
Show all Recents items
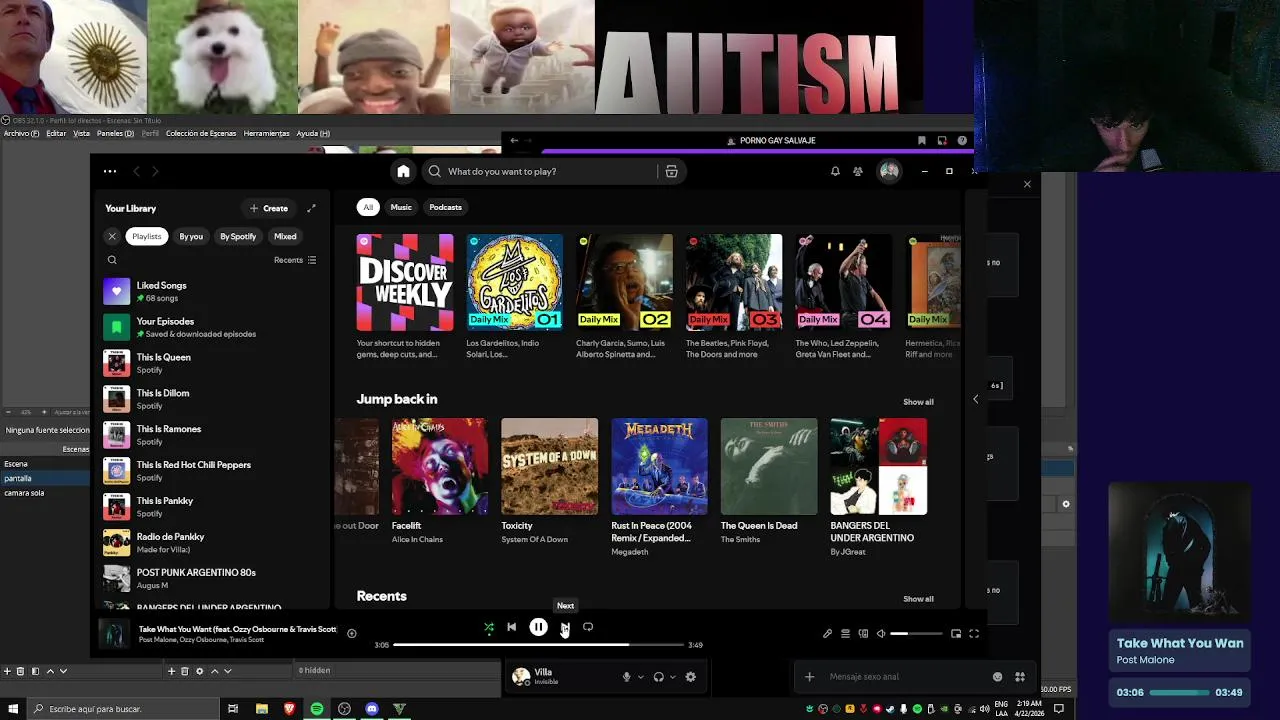pyautogui.click(x=918, y=599)
